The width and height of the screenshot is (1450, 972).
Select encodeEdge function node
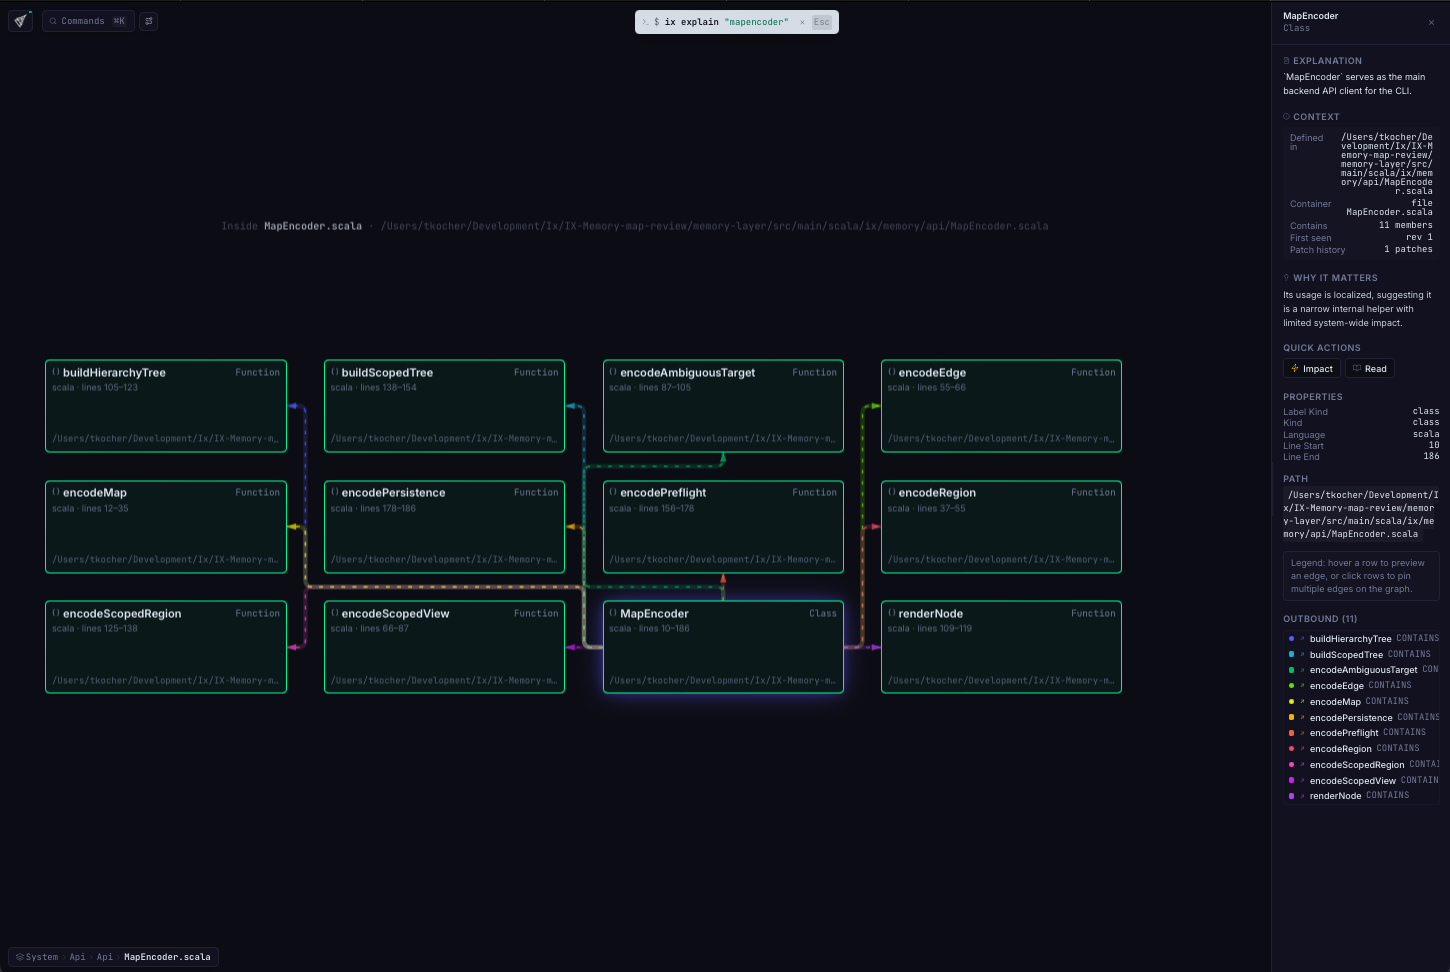point(1001,406)
